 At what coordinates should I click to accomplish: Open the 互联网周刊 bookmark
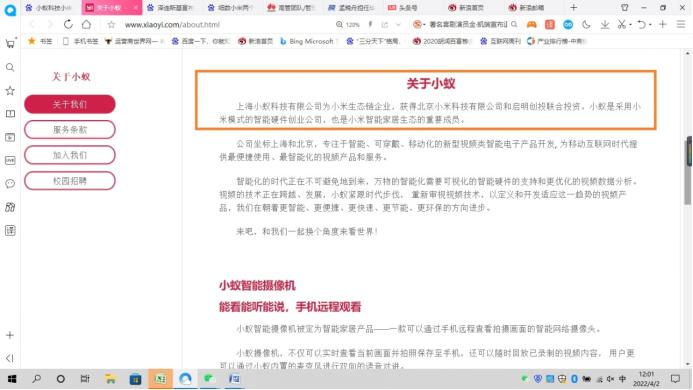501,41
